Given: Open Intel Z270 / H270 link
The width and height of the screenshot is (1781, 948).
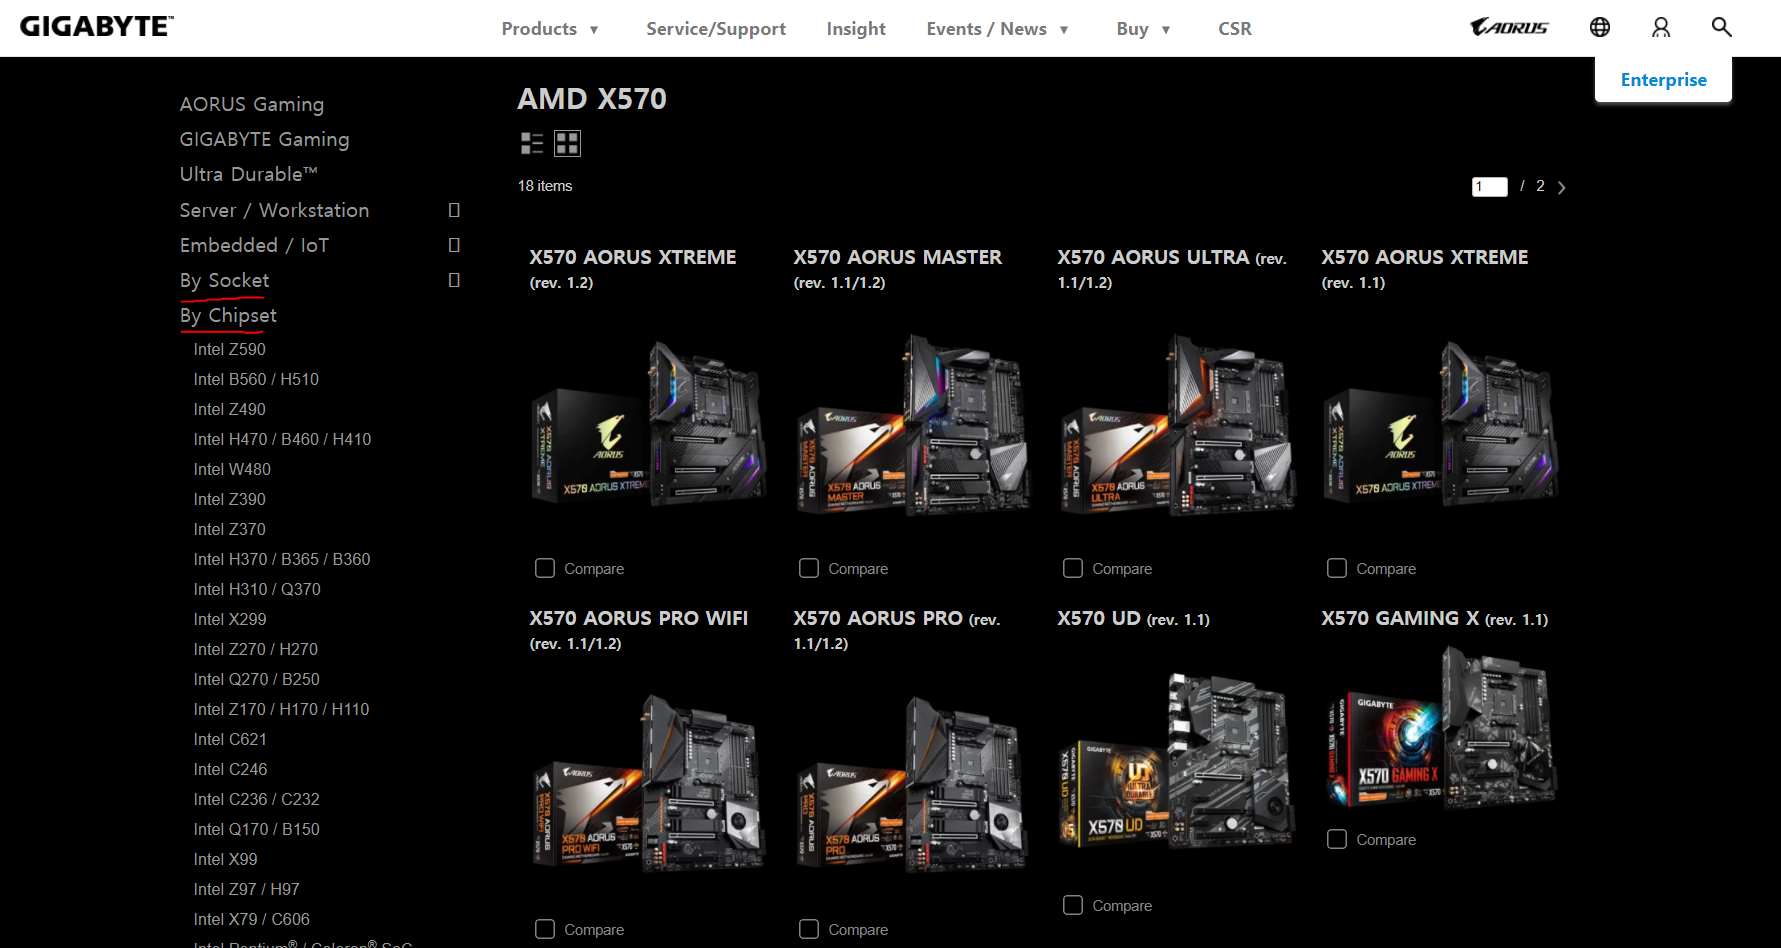Looking at the screenshot, I should point(256,649).
